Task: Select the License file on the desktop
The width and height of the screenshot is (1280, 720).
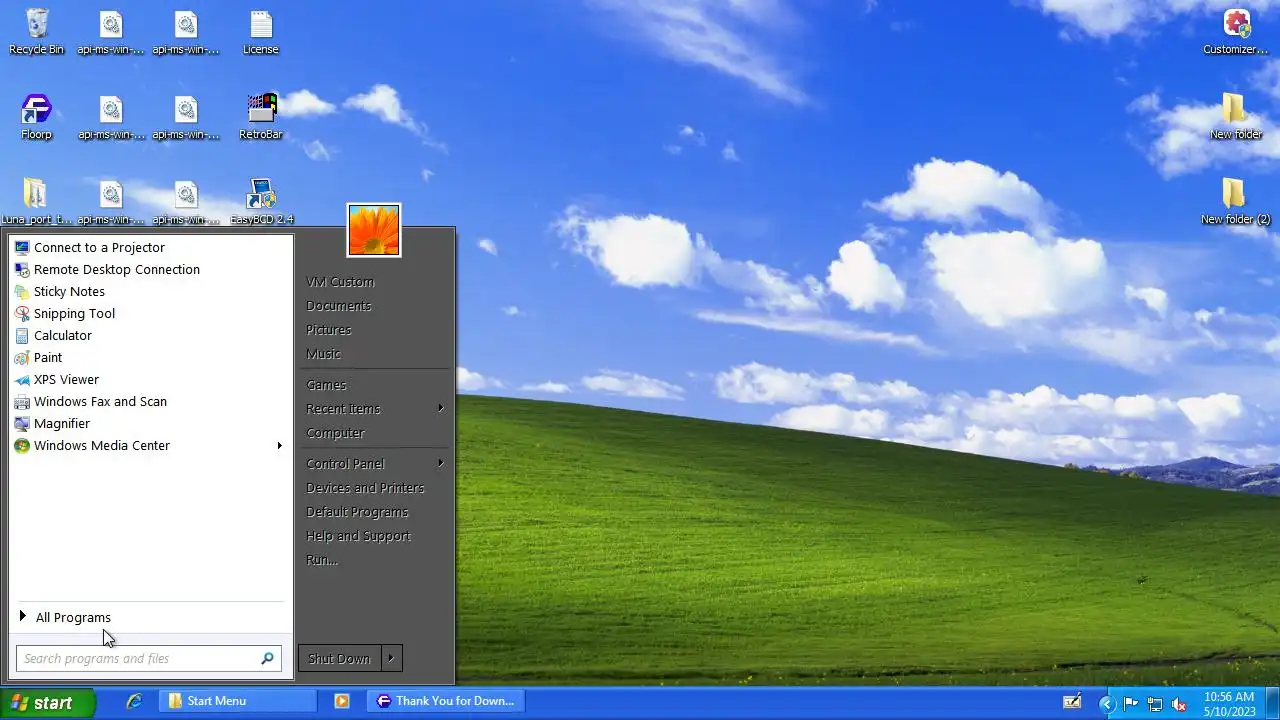Action: pos(260,32)
